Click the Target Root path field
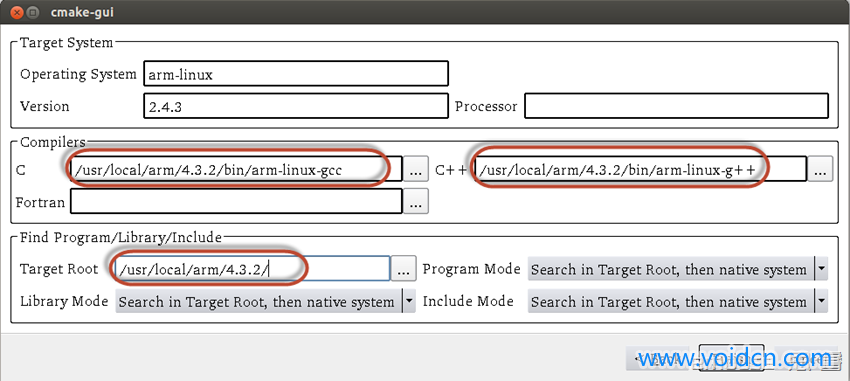This screenshot has height=381, width=850. [x=253, y=269]
